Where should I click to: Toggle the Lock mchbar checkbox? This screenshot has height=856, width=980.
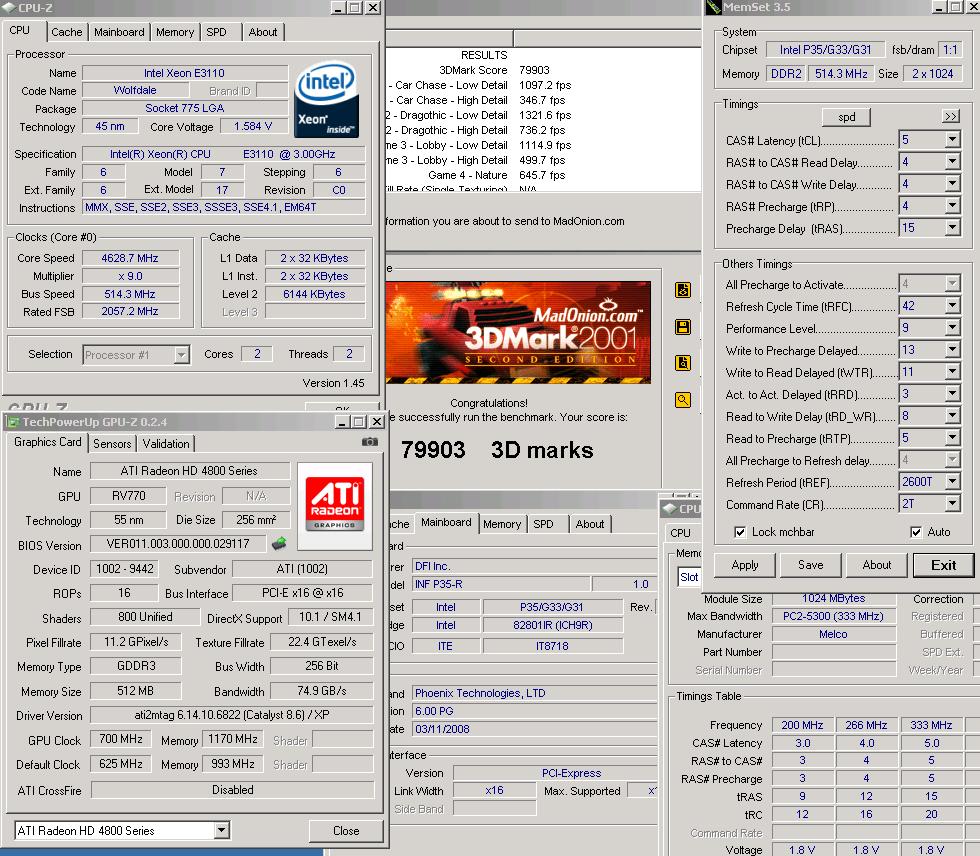[740, 532]
